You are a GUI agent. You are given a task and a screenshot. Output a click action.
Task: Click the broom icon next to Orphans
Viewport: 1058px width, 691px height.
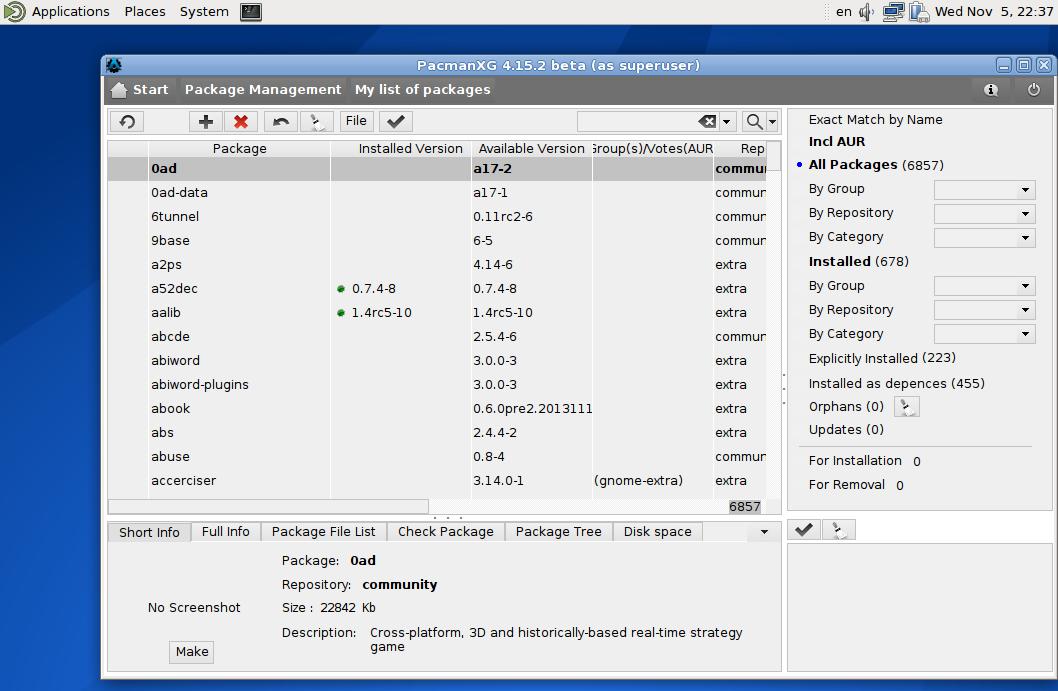[x=906, y=407]
